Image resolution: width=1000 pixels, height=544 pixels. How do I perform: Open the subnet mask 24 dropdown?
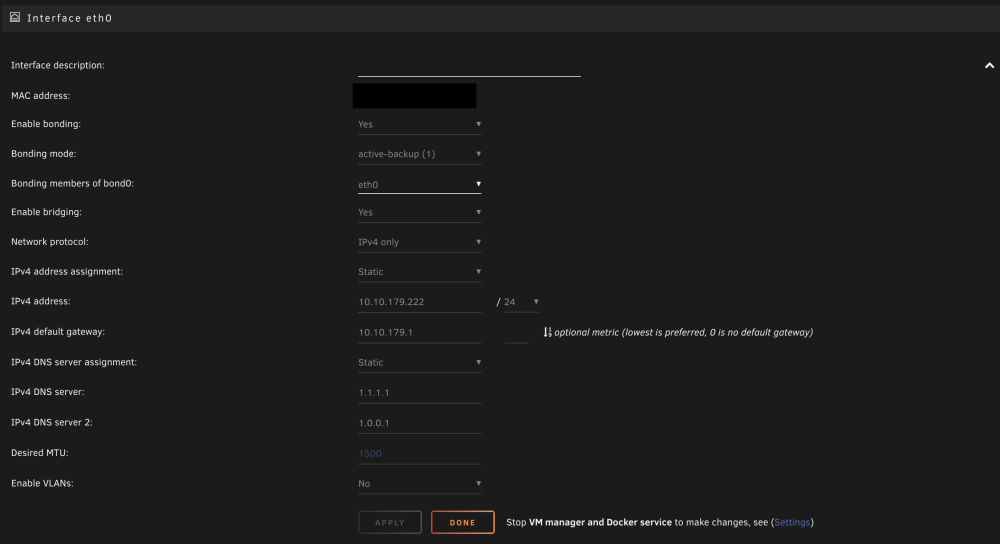[521, 302]
